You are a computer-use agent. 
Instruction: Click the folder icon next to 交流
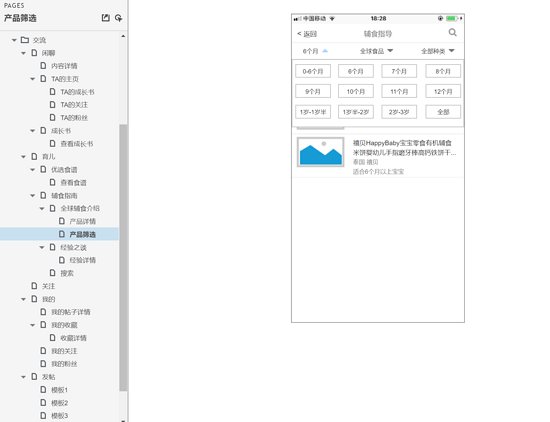click(x=25, y=40)
